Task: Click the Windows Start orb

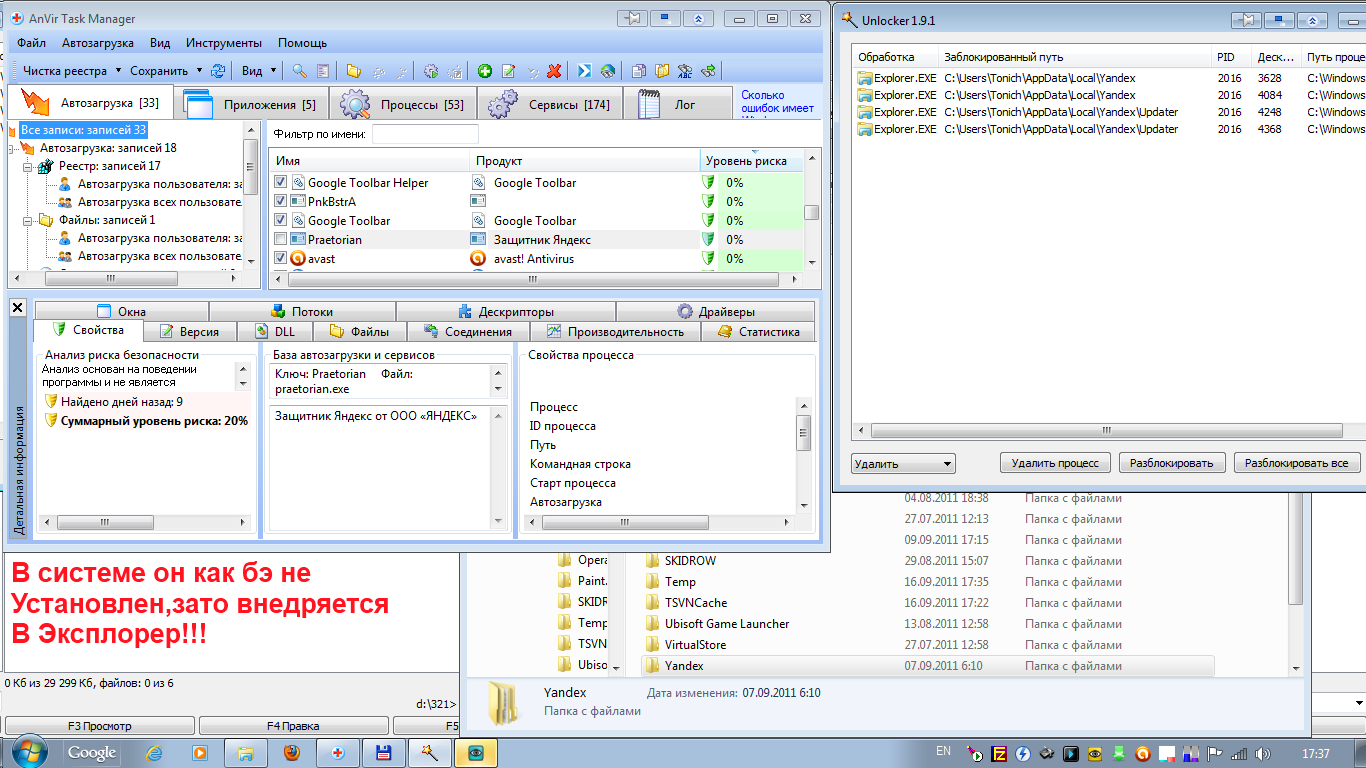Action: pyautogui.click(x=28, y=752)
